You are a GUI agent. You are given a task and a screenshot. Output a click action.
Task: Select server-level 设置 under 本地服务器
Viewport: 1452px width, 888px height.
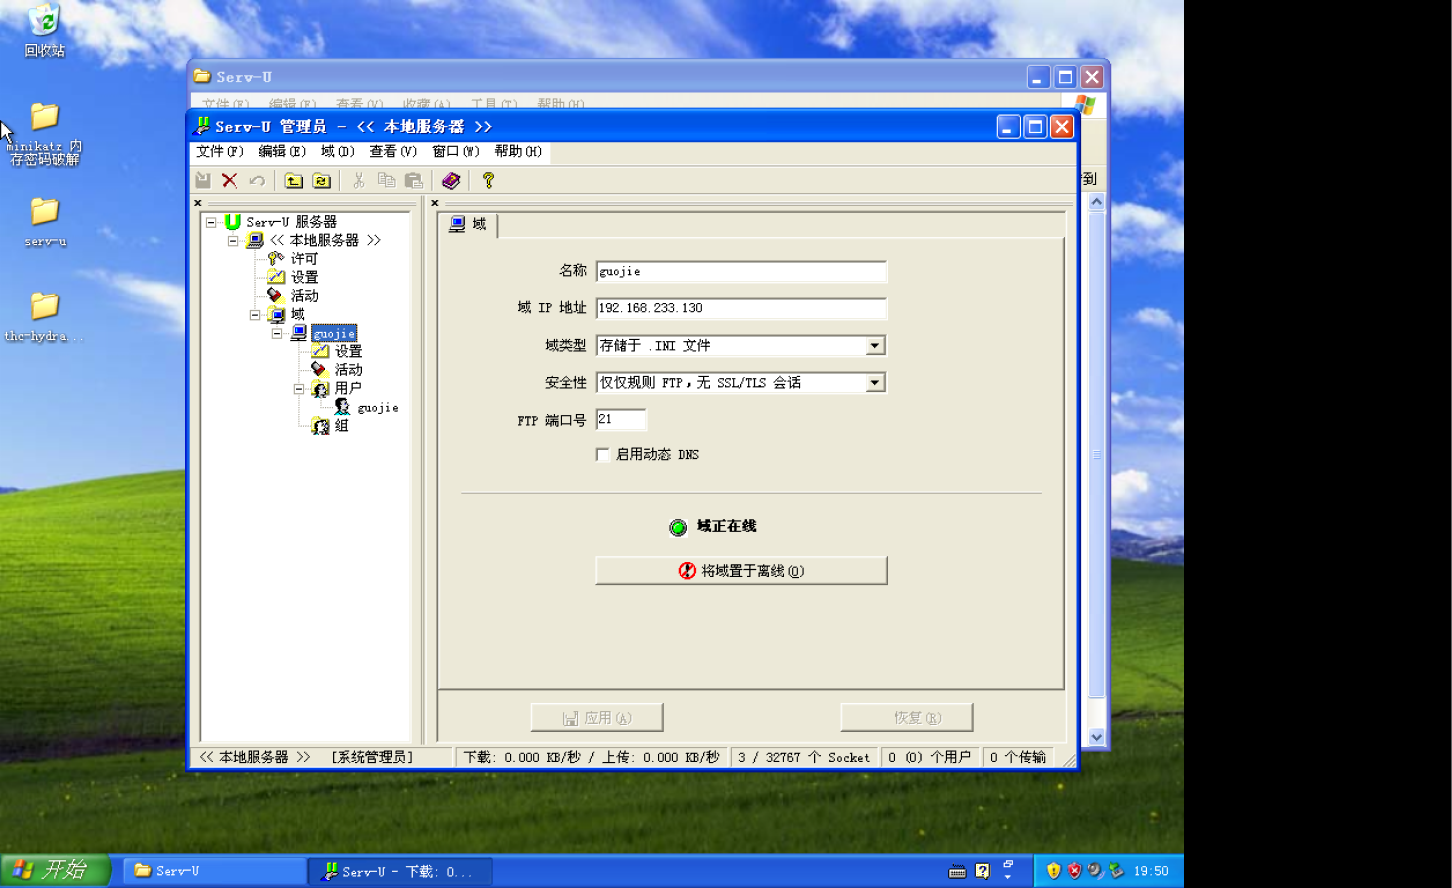304,277
